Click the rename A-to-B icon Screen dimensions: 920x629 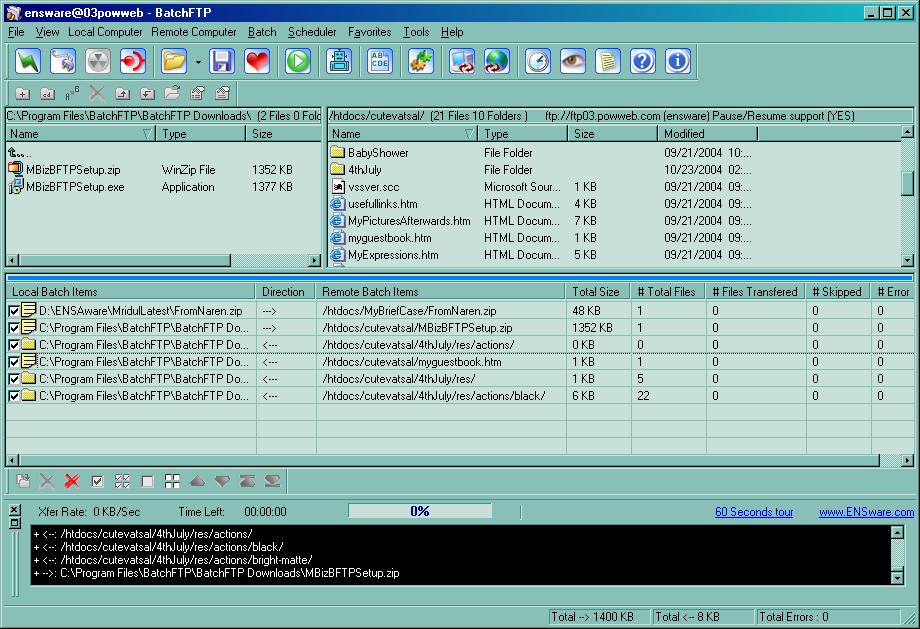point(73,93)
